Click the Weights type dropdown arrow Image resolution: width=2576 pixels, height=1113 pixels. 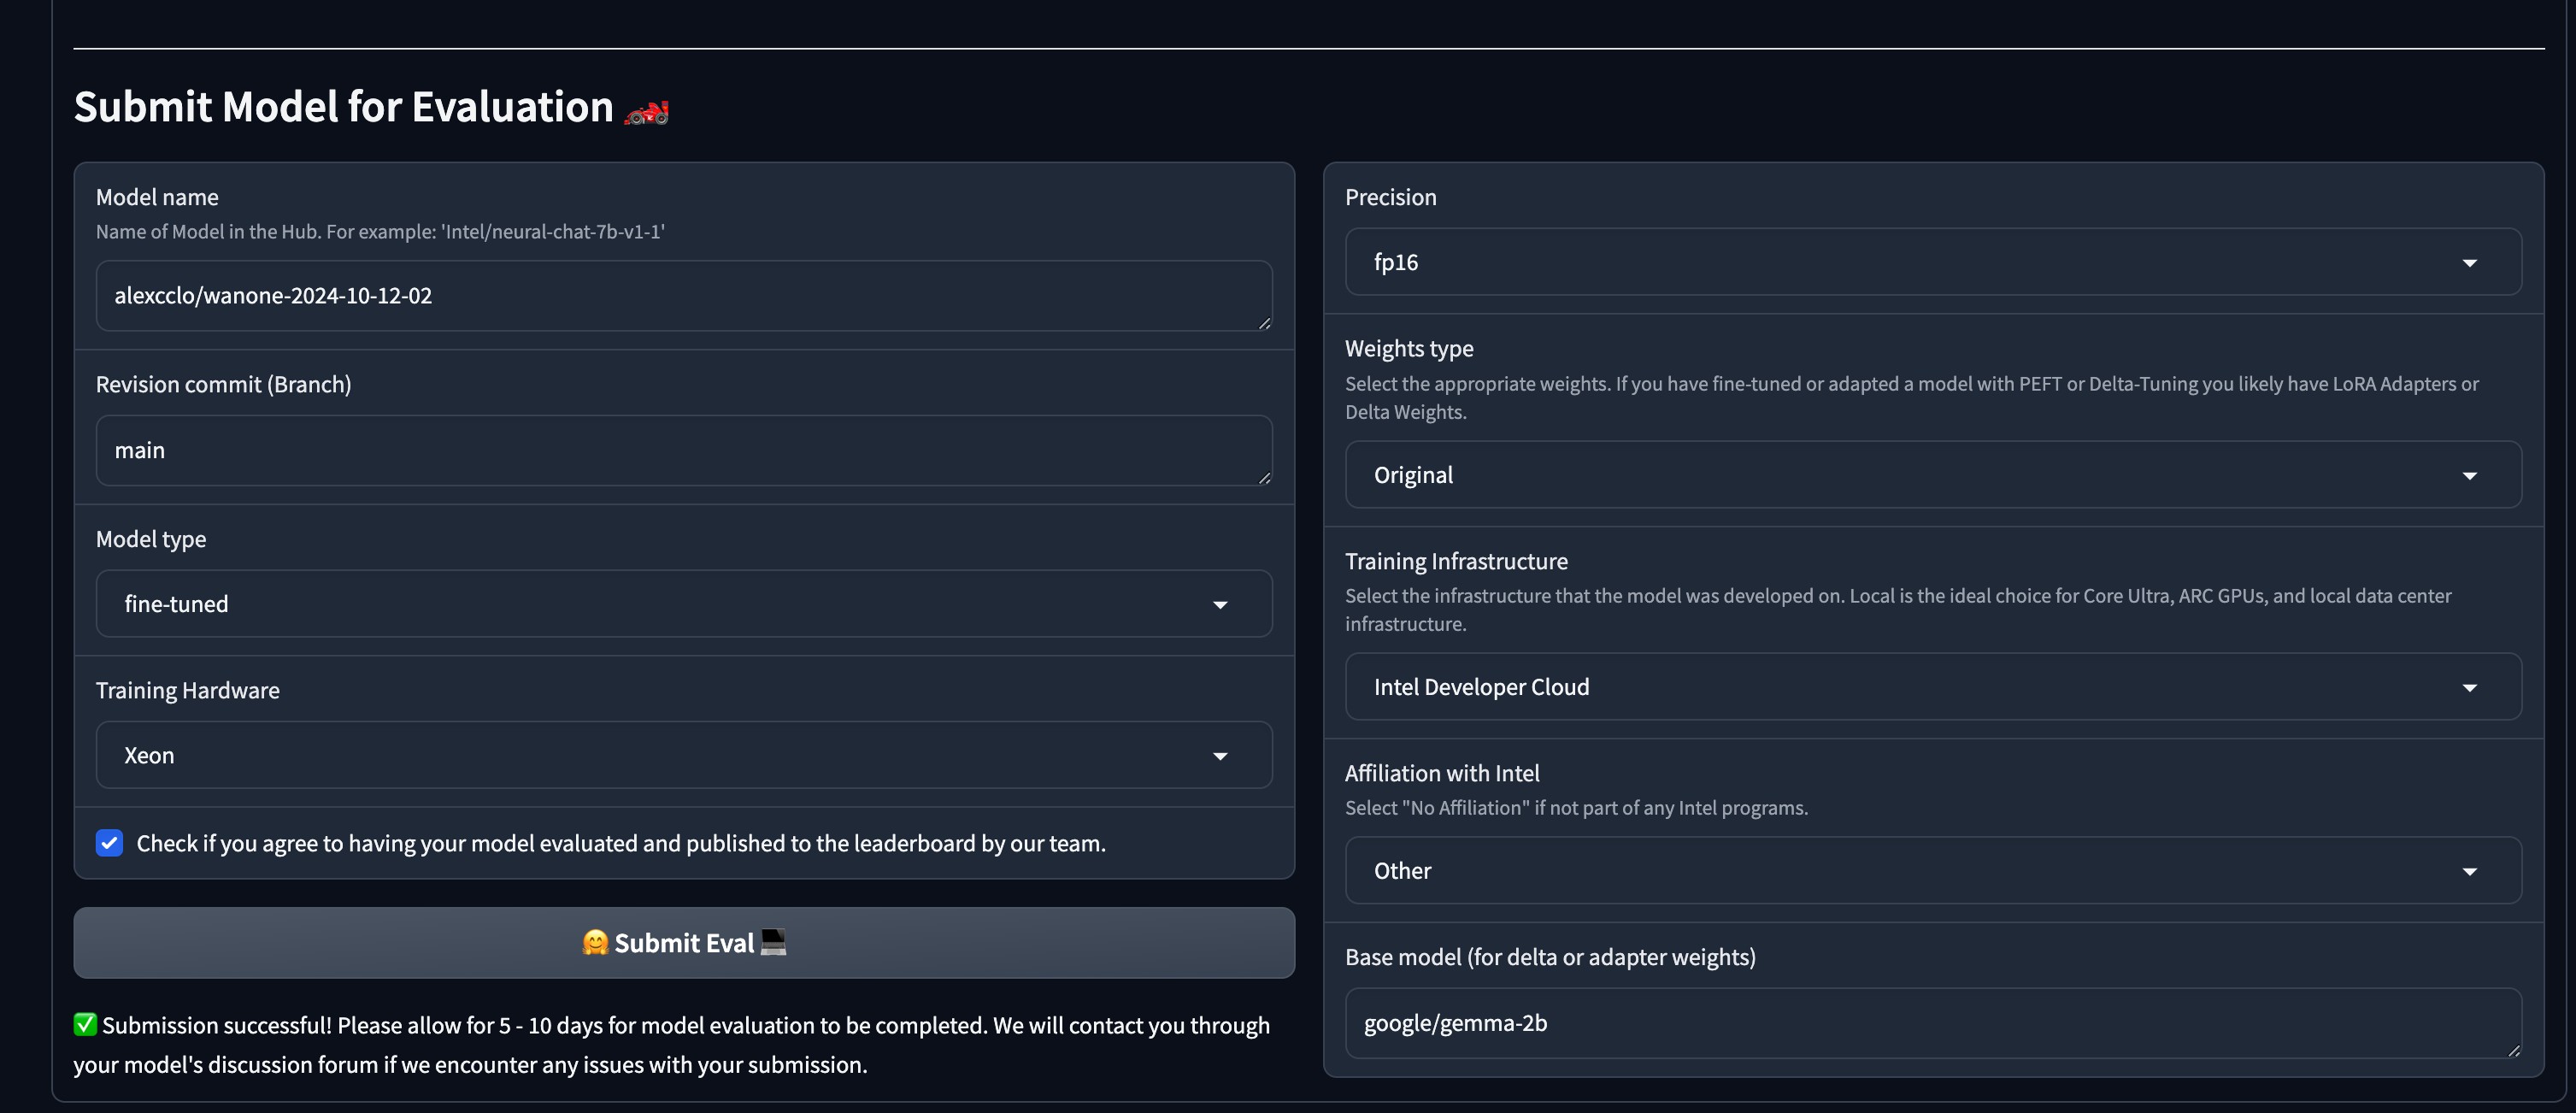pos(2469,476)
